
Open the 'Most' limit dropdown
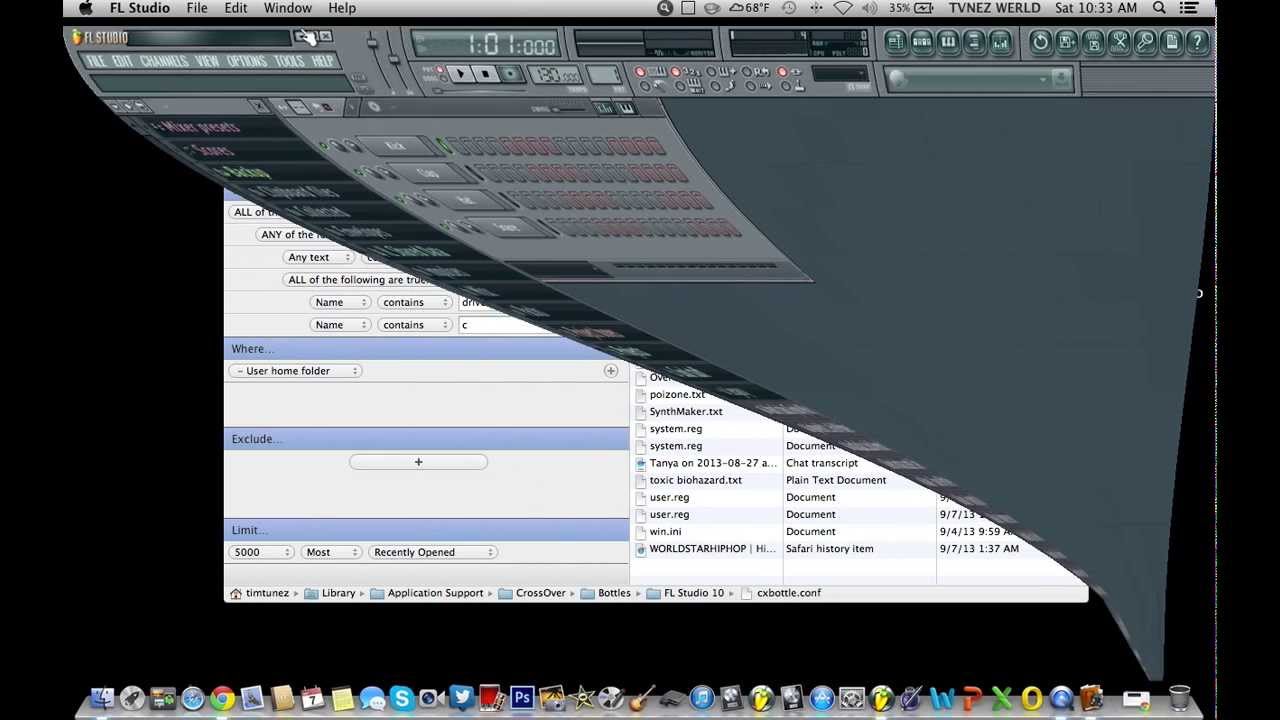coord(332,552)
